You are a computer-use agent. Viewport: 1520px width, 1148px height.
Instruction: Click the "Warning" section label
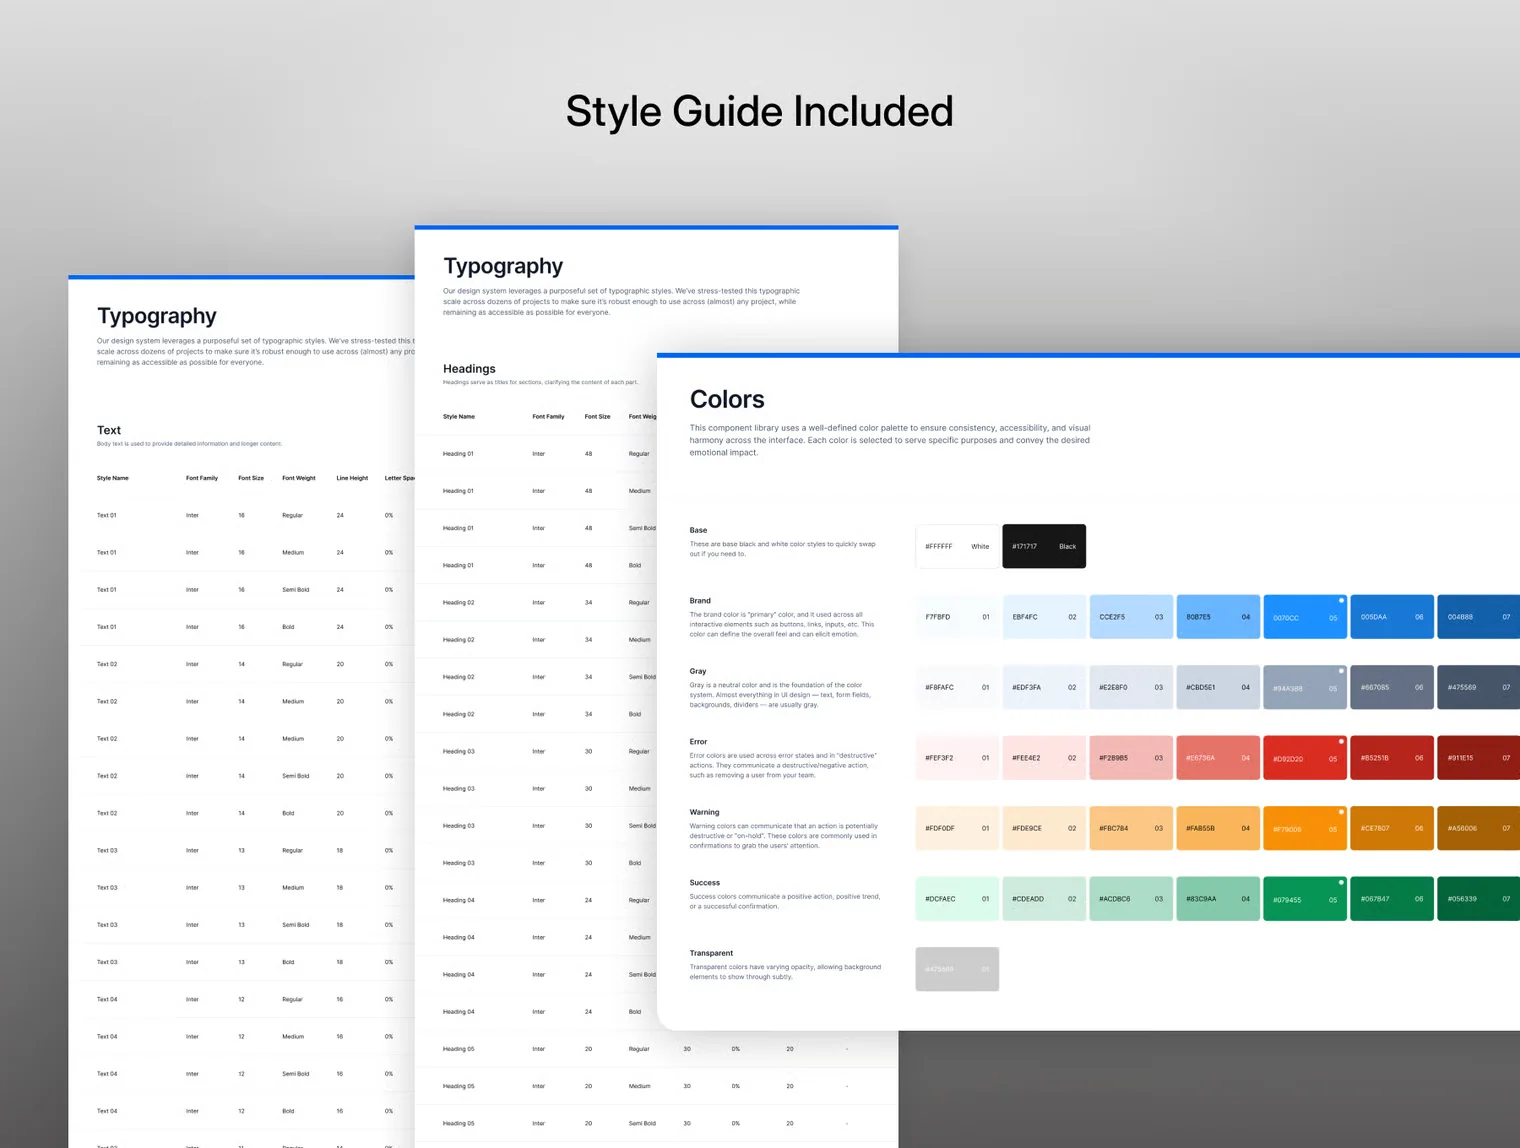[x=704, y=812]
